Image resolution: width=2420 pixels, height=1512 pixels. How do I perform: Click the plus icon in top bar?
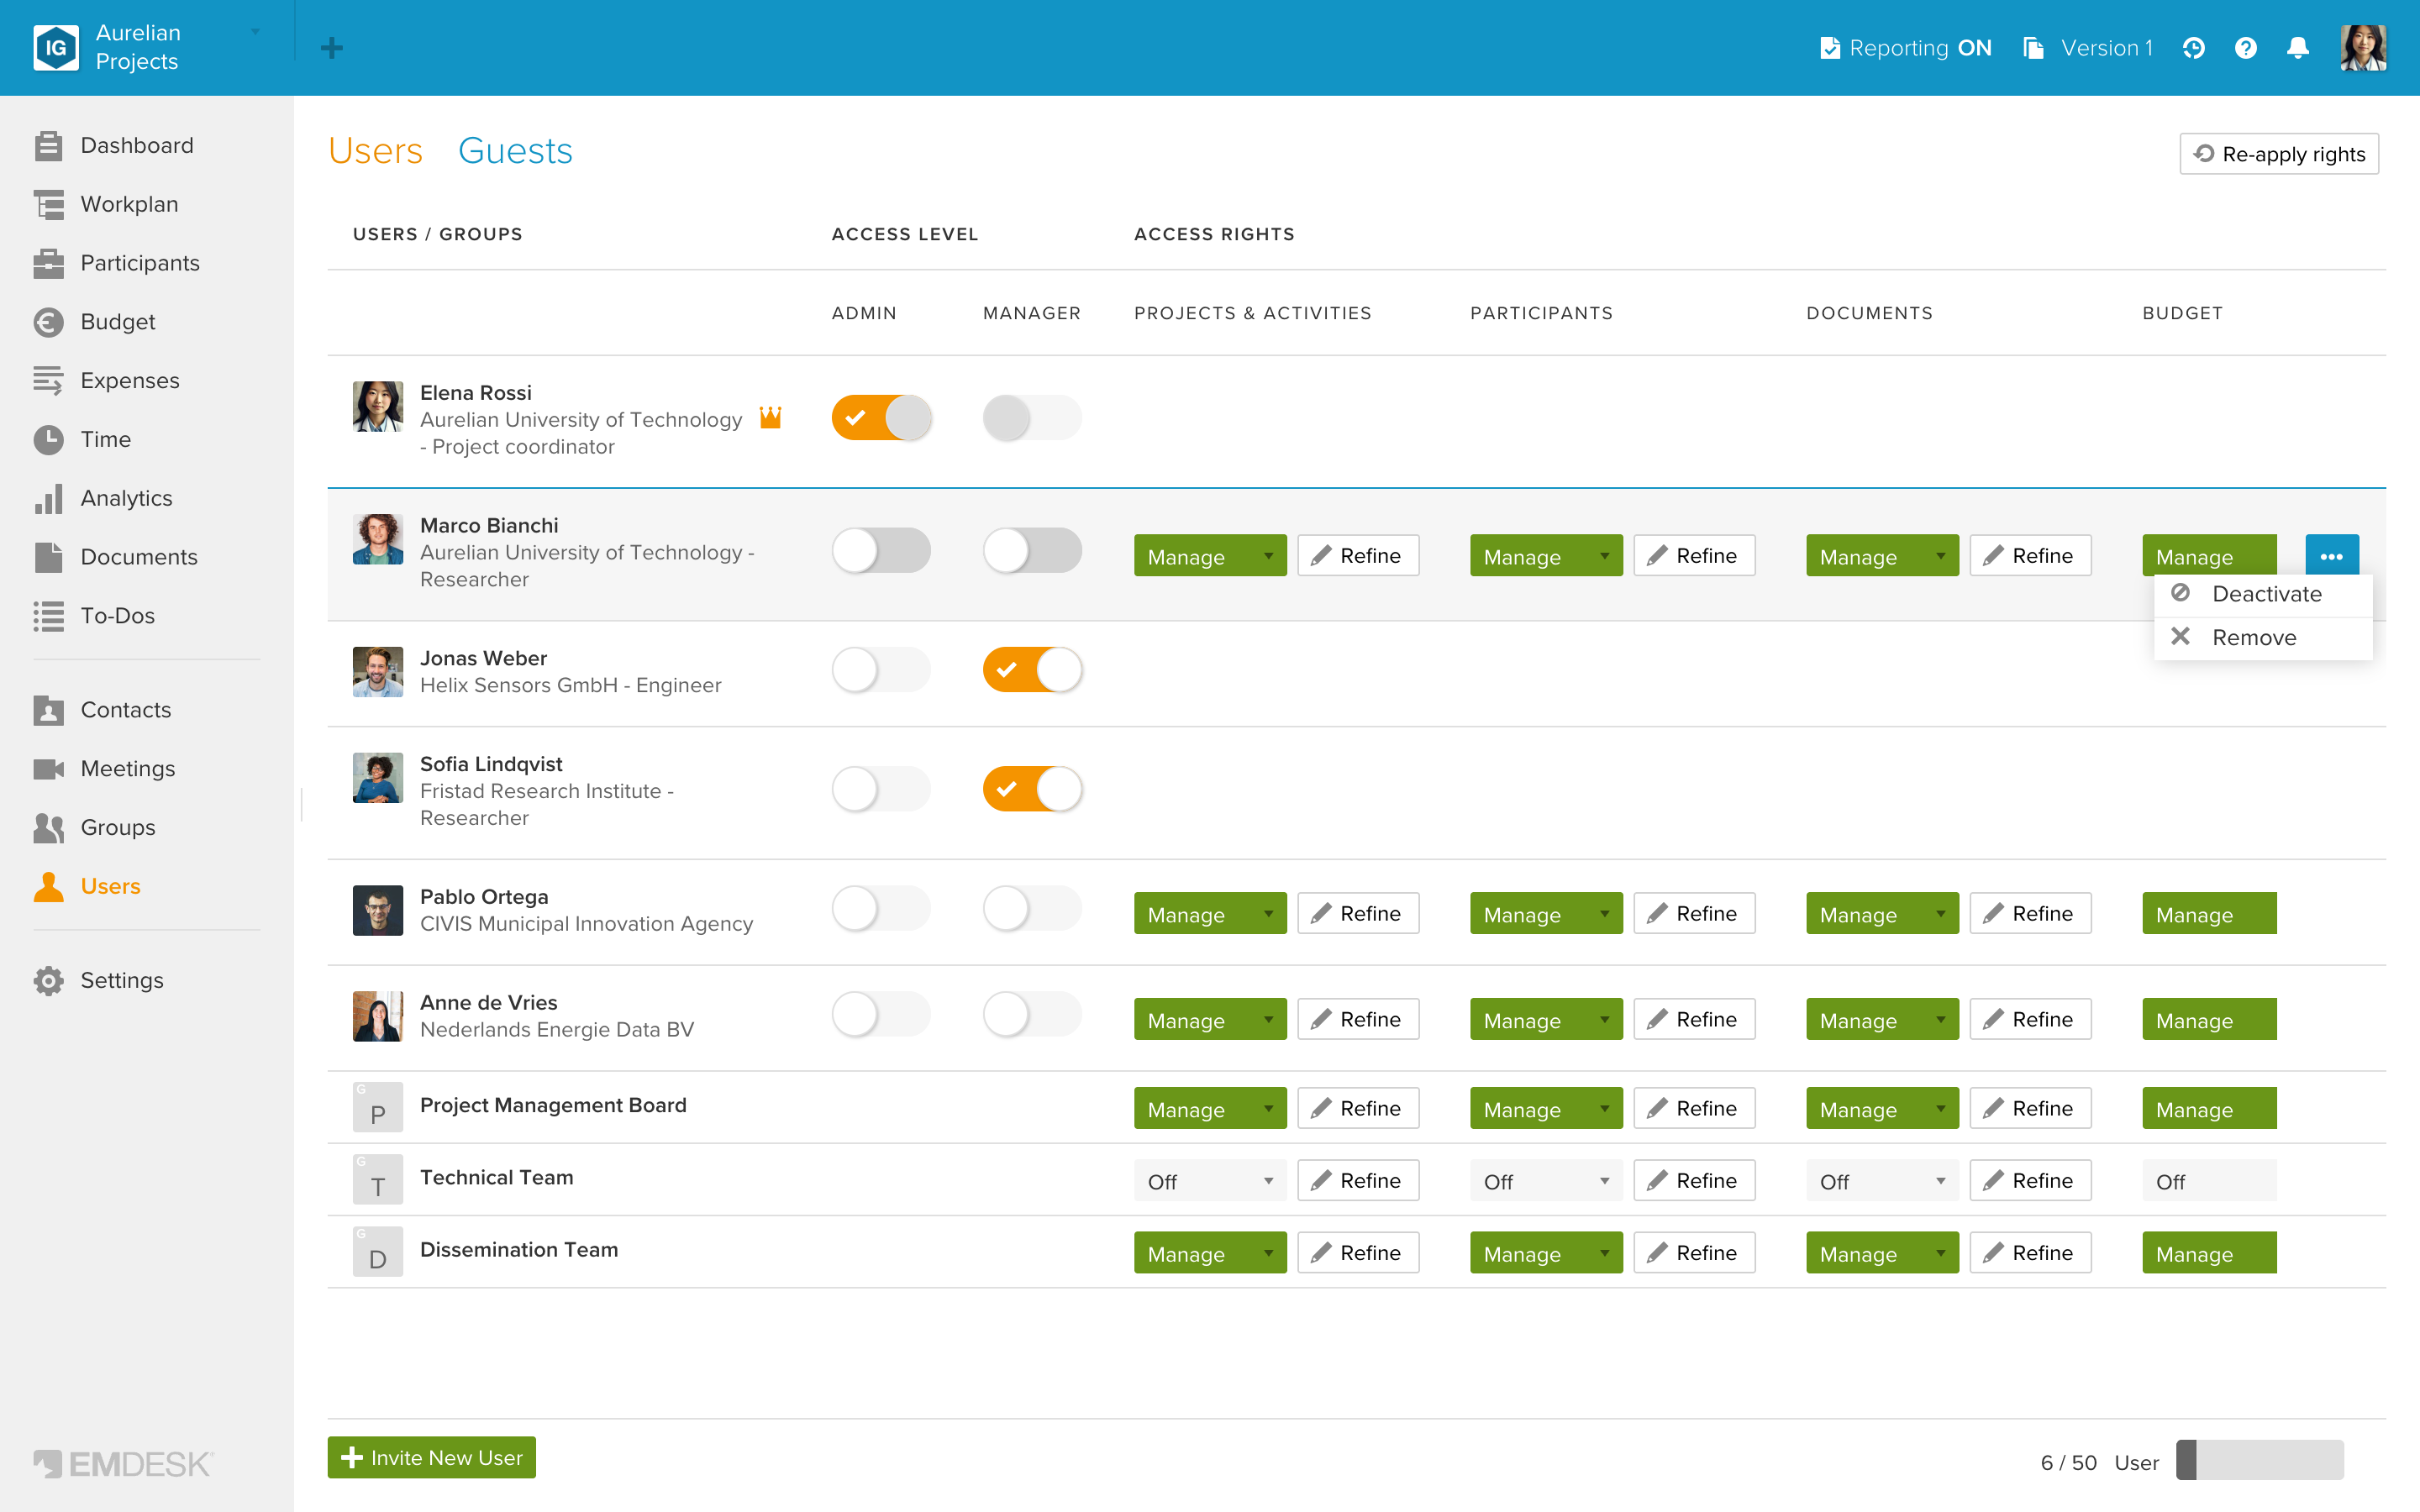[332, 48]
